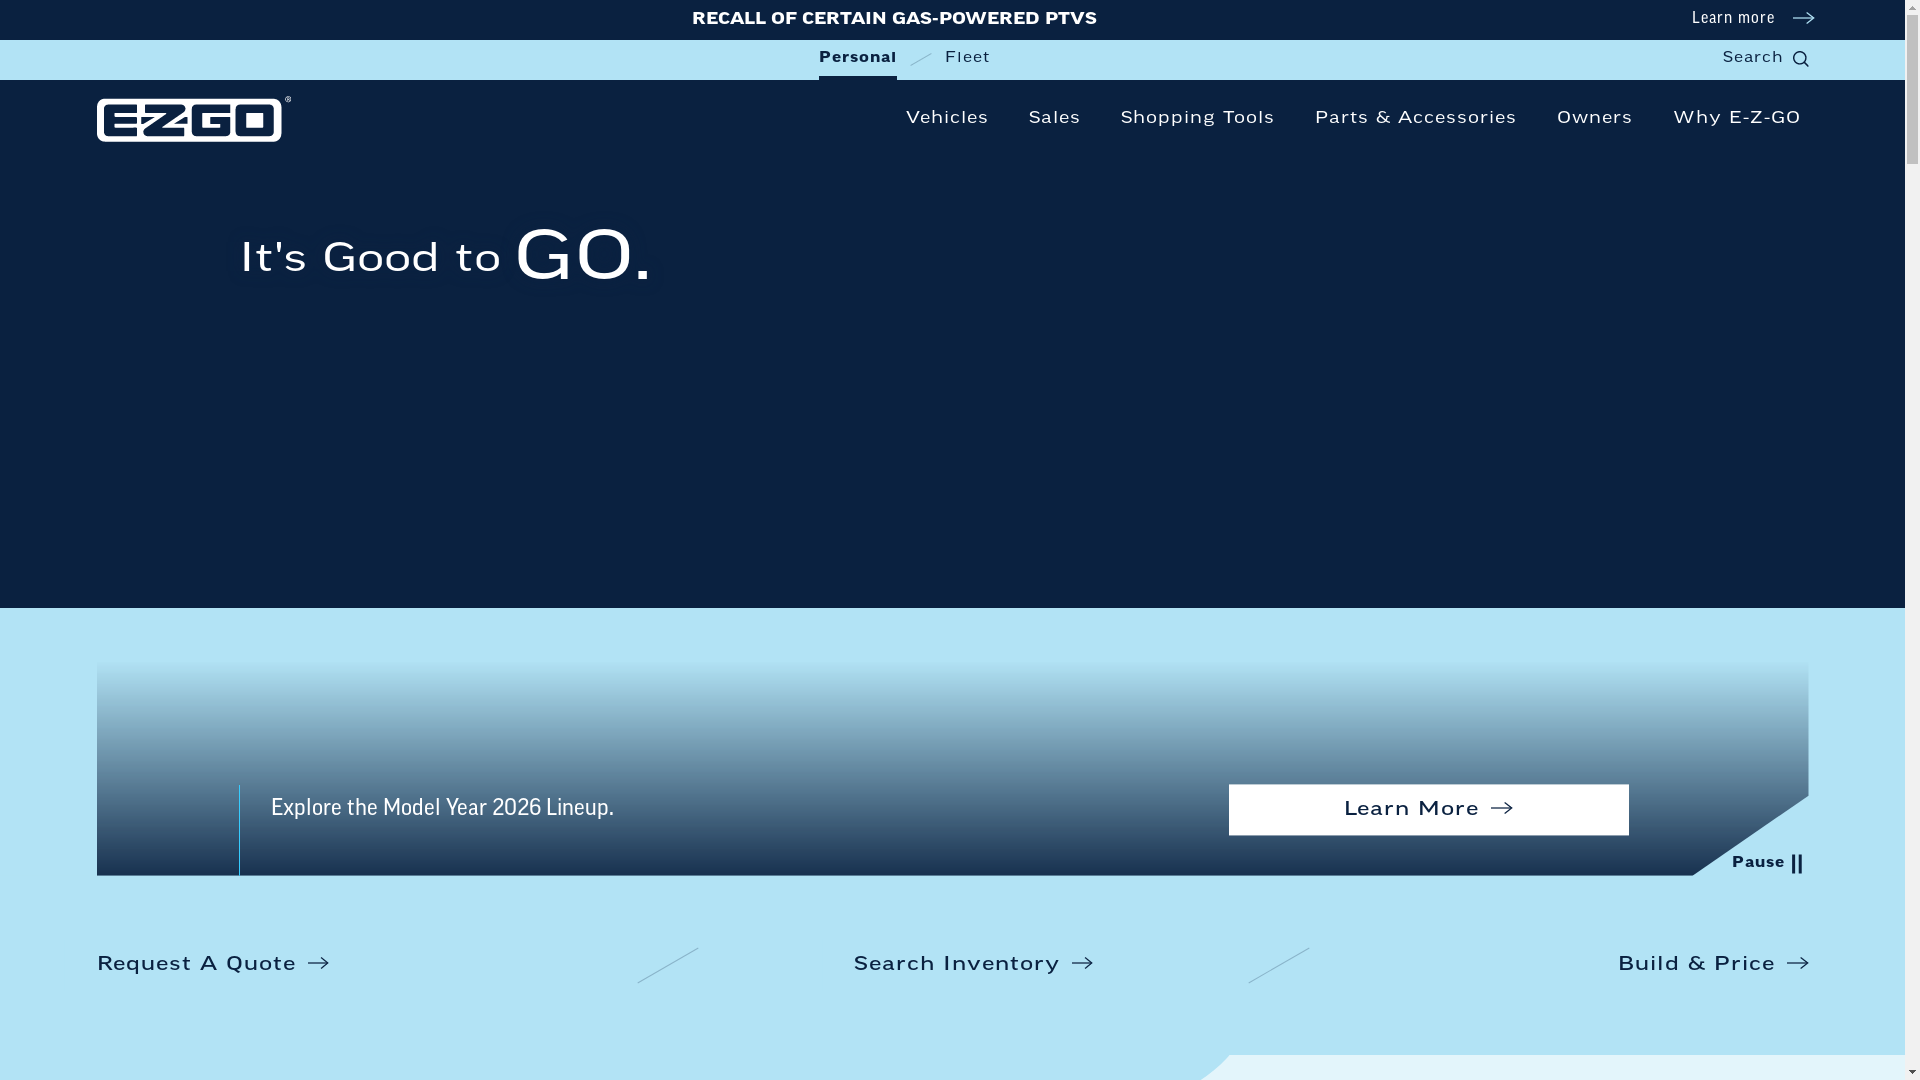
Task: Click the Build & Price arrow
Action: tap(1797, 963)
